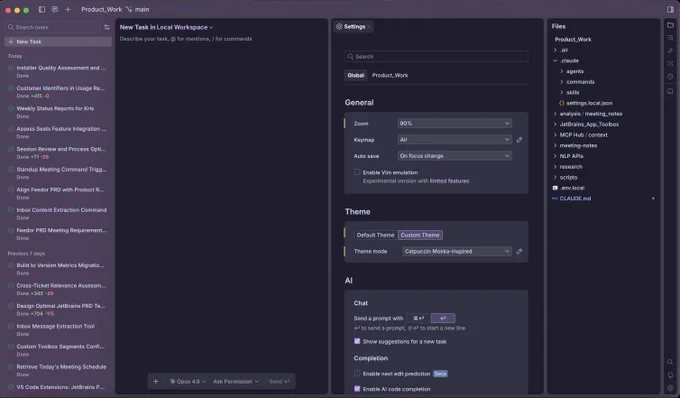Click the main branch icon
This screenshot has width=680, height=398.
point(129,9)
